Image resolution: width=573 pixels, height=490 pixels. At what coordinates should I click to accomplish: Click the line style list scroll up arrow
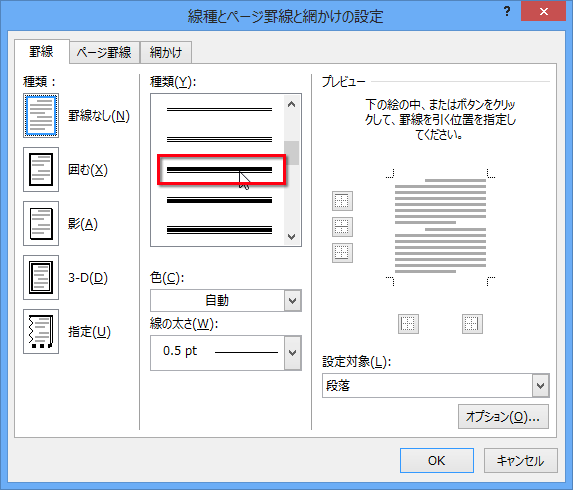point(292,105)
